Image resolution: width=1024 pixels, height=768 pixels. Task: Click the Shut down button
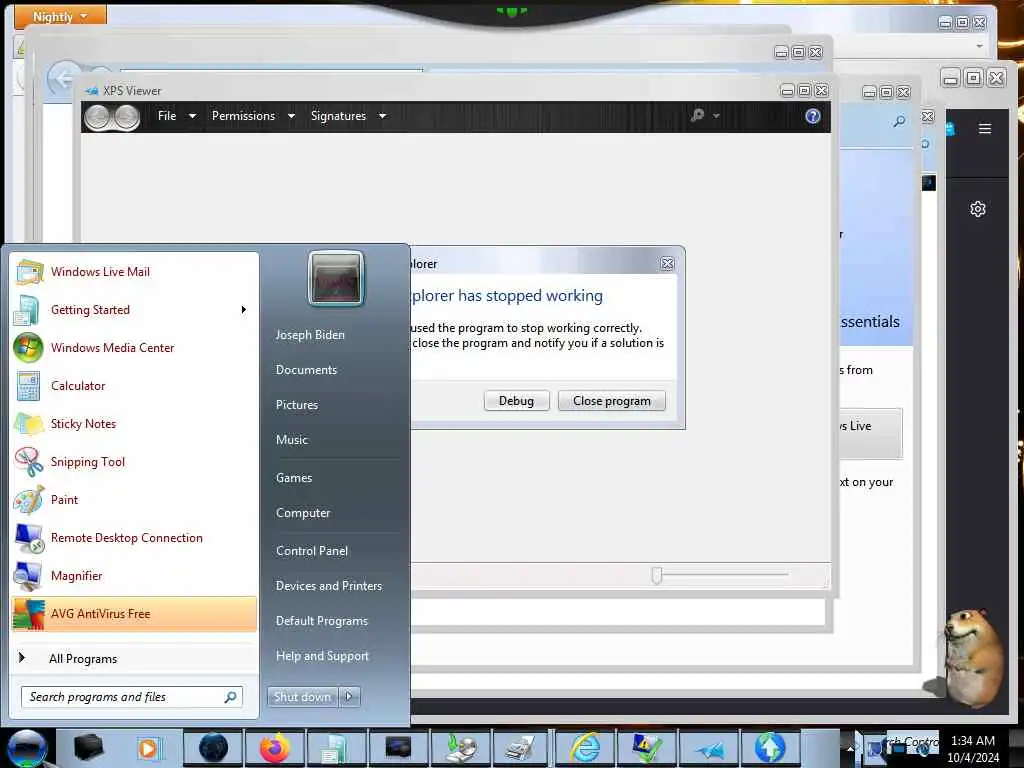pyautogui.click(x=302, y=697)
